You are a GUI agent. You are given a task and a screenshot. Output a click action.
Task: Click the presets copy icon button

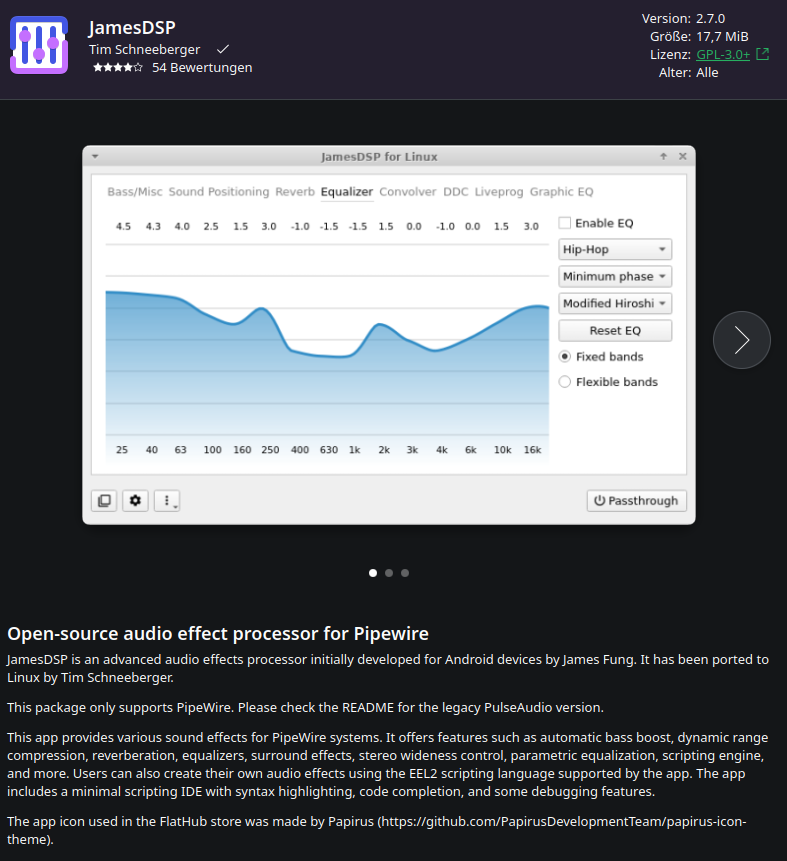click(104, 501)
